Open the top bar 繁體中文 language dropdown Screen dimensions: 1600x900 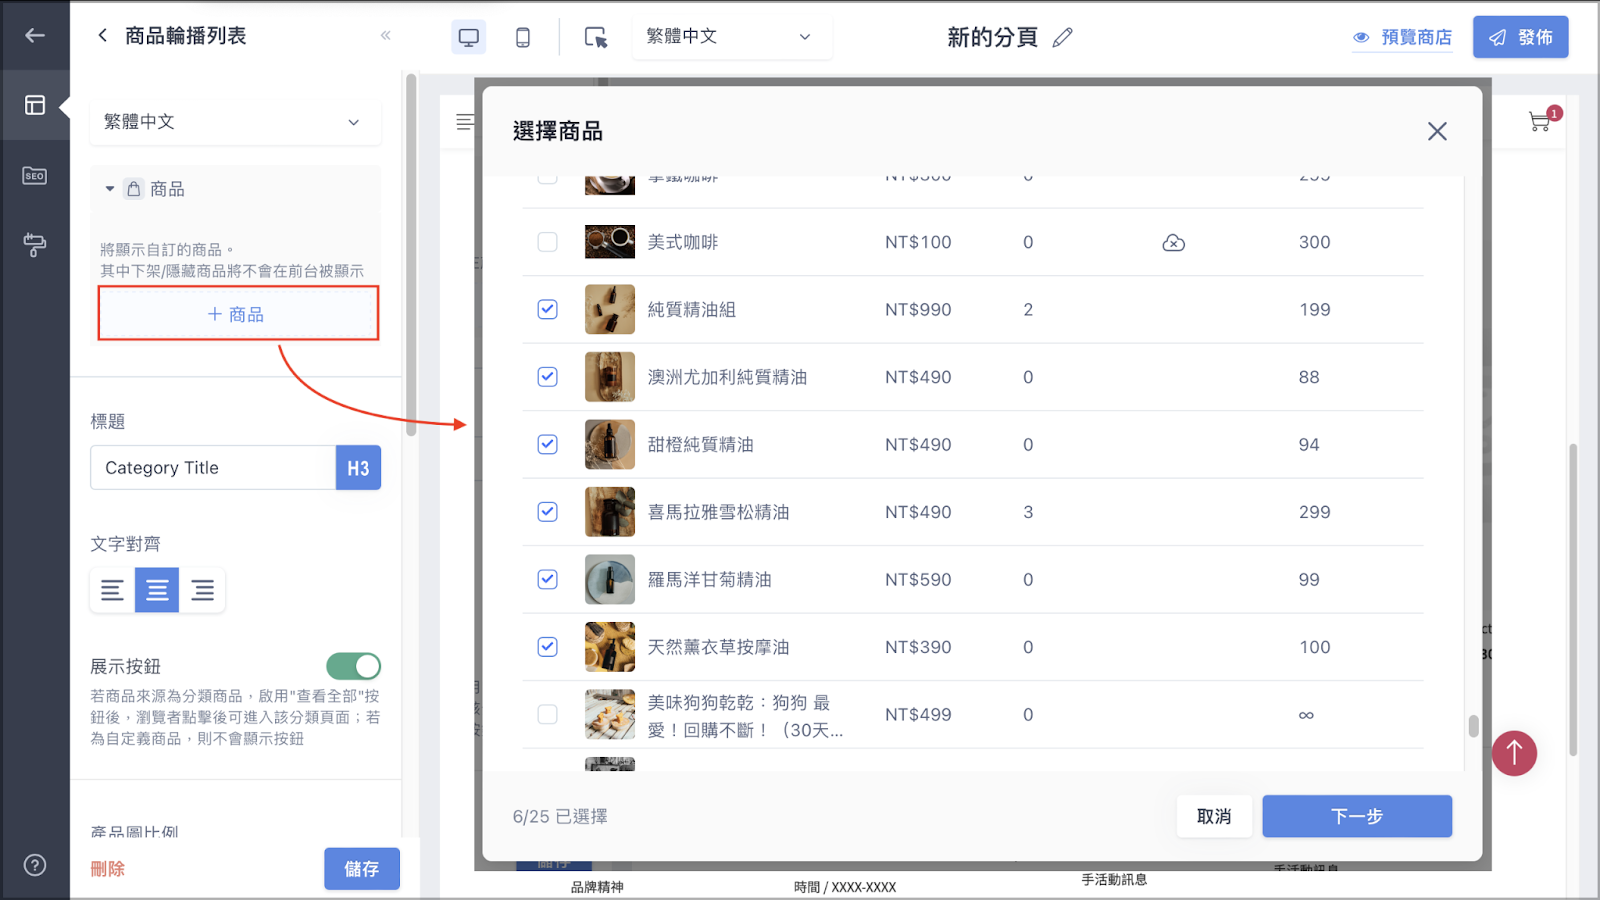(x=731, y=37)
